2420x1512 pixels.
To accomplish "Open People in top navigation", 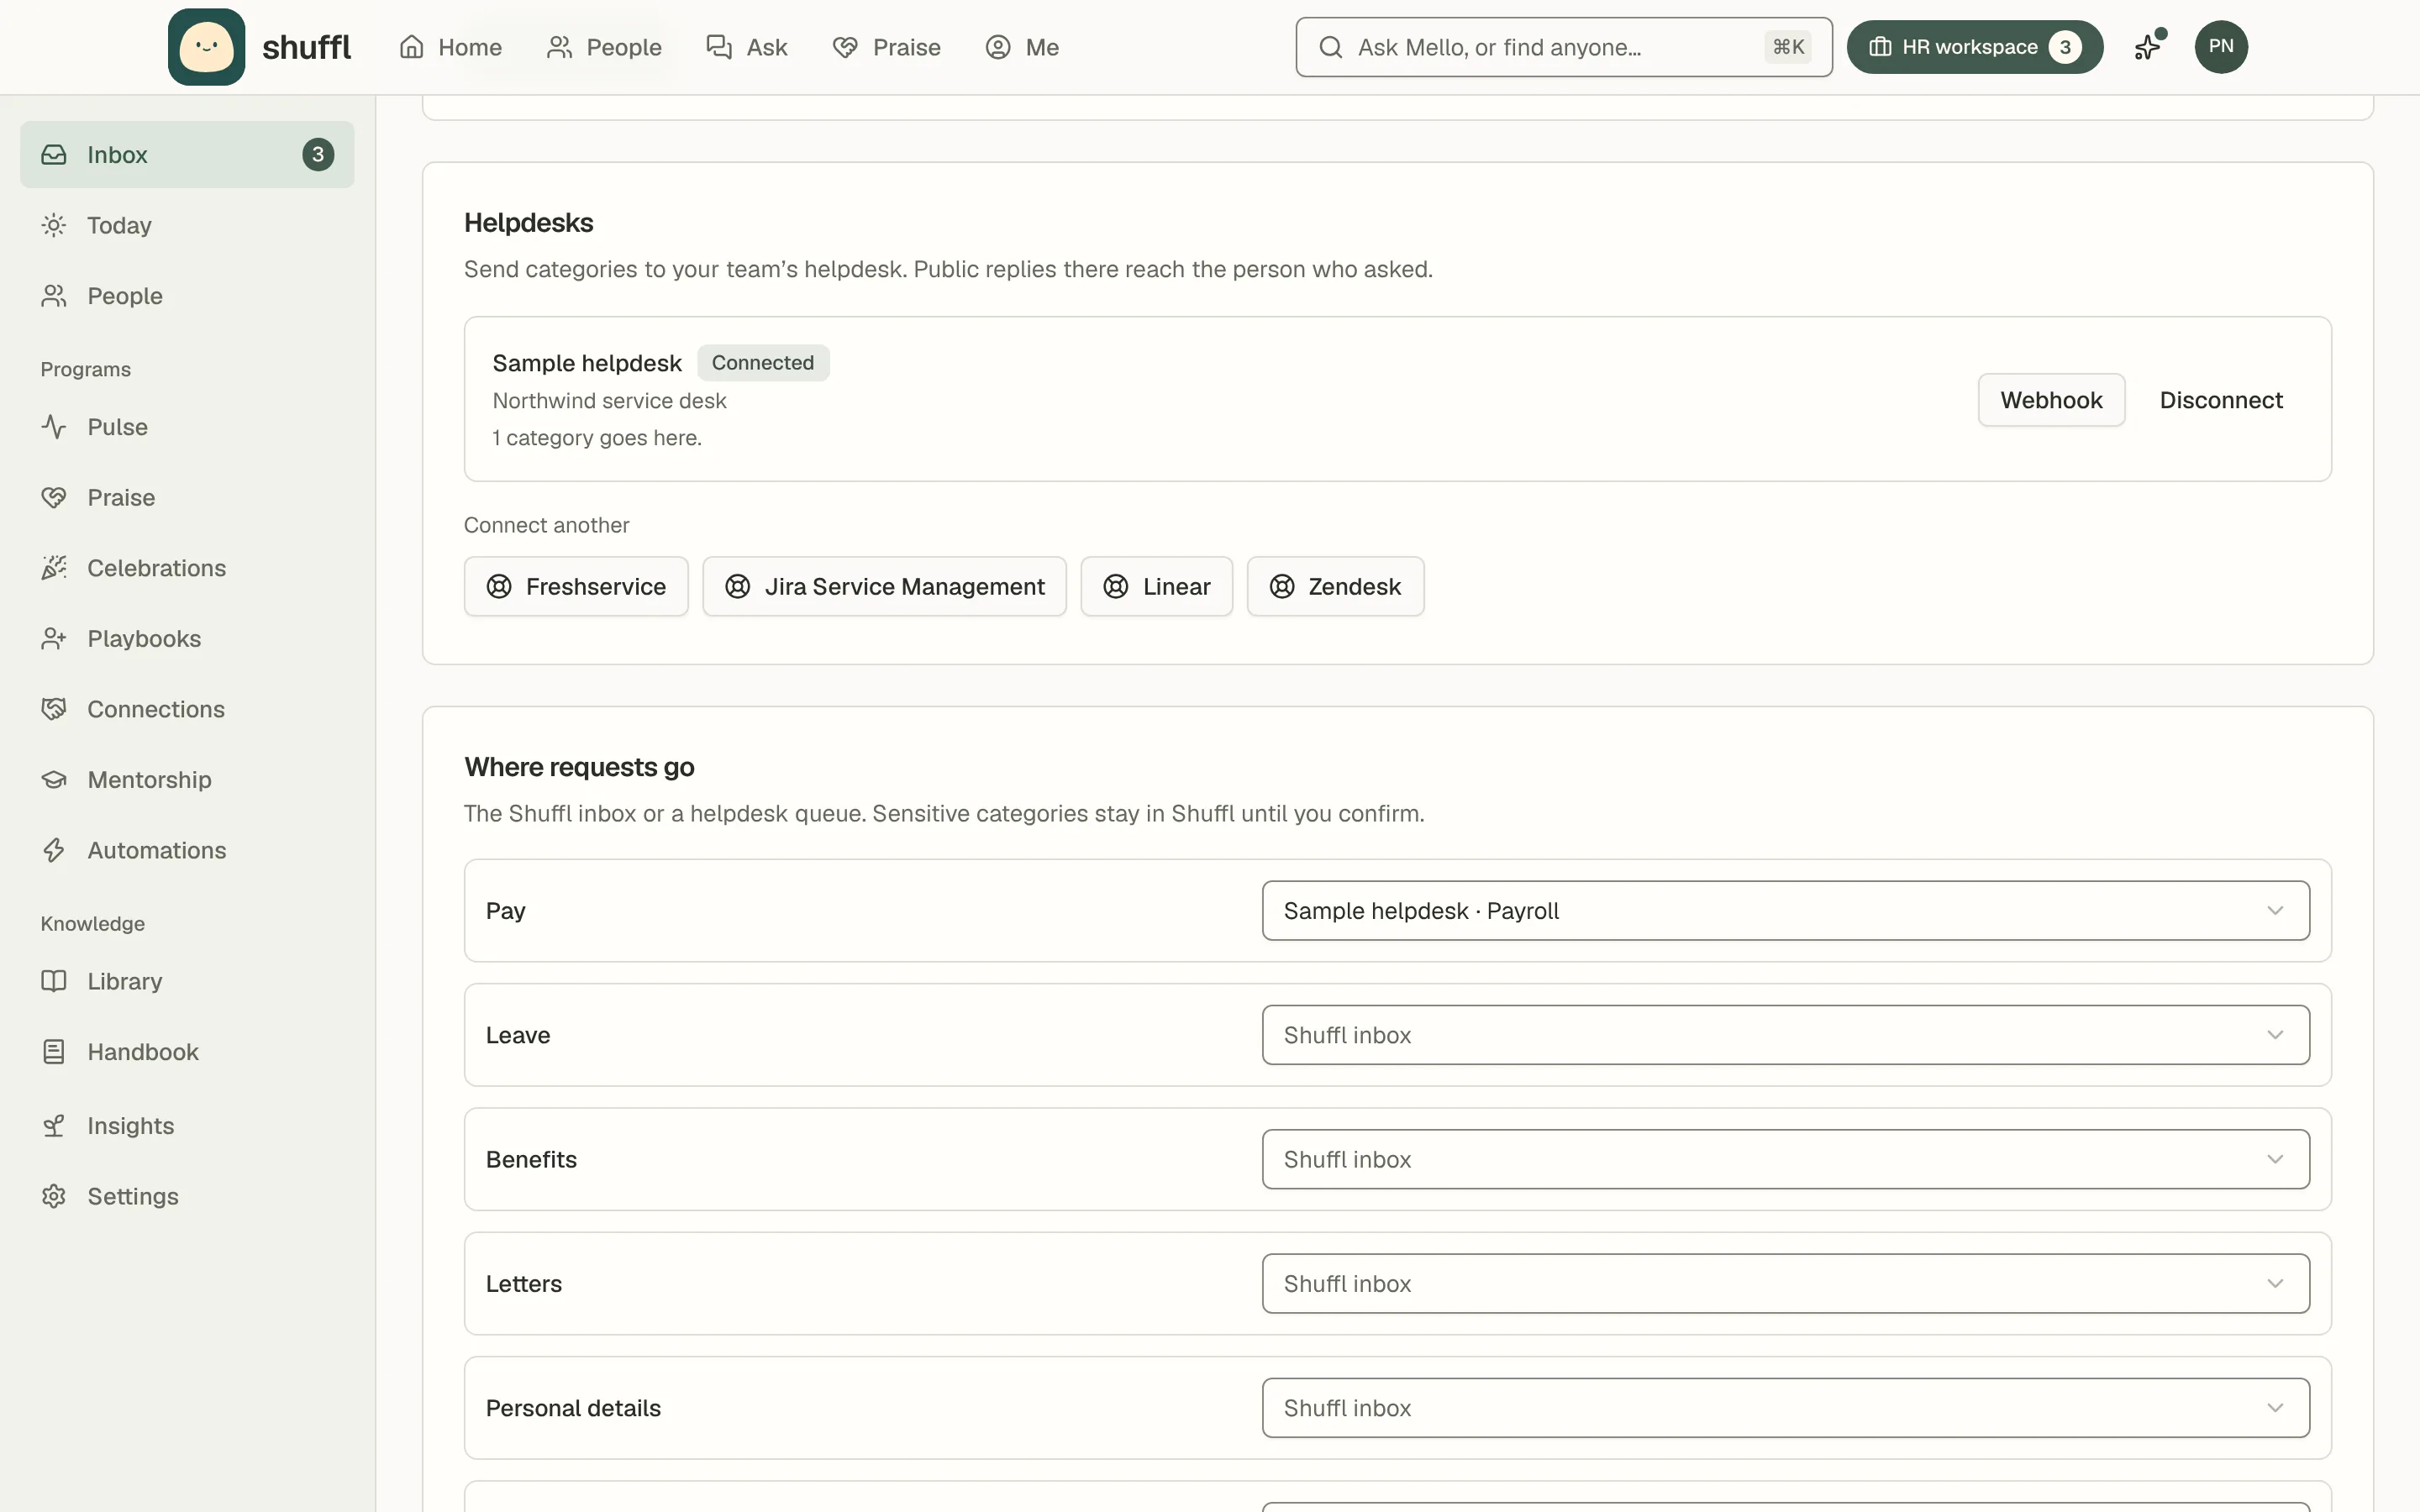I will (604, 47).
